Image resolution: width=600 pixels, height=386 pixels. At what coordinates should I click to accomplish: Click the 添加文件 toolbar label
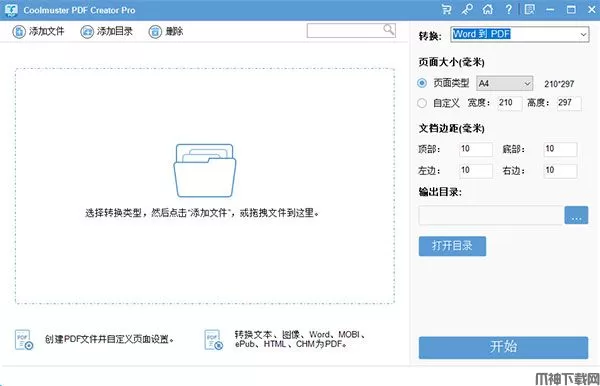point(47,31)
